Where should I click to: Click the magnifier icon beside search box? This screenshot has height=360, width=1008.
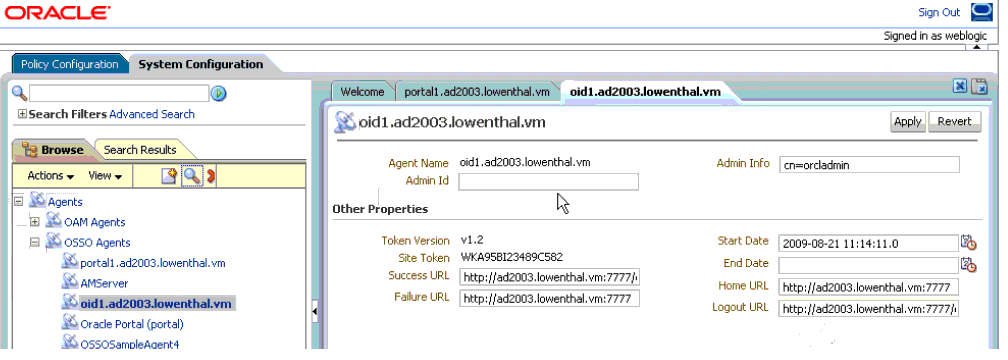point(19,93)
